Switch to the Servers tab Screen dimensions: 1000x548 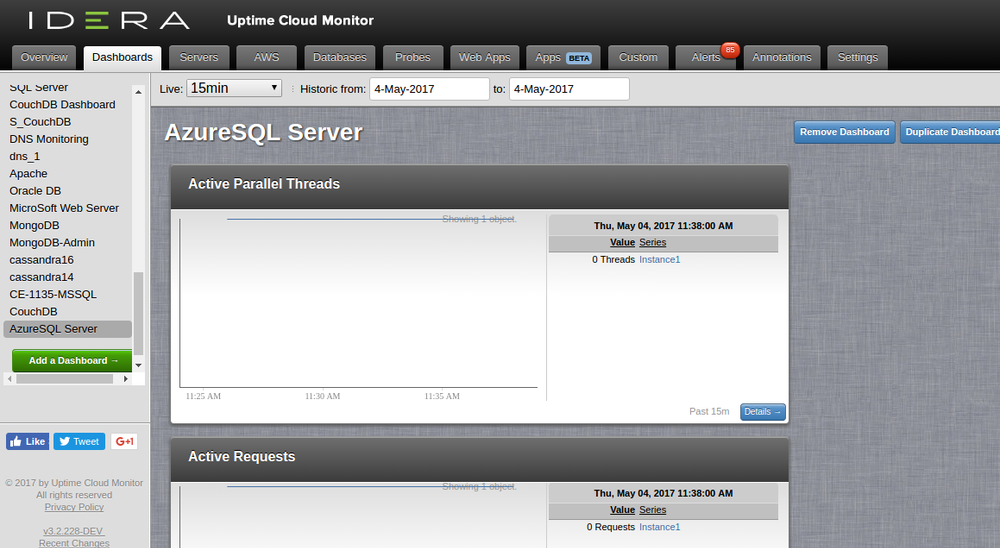coord(199,57)
